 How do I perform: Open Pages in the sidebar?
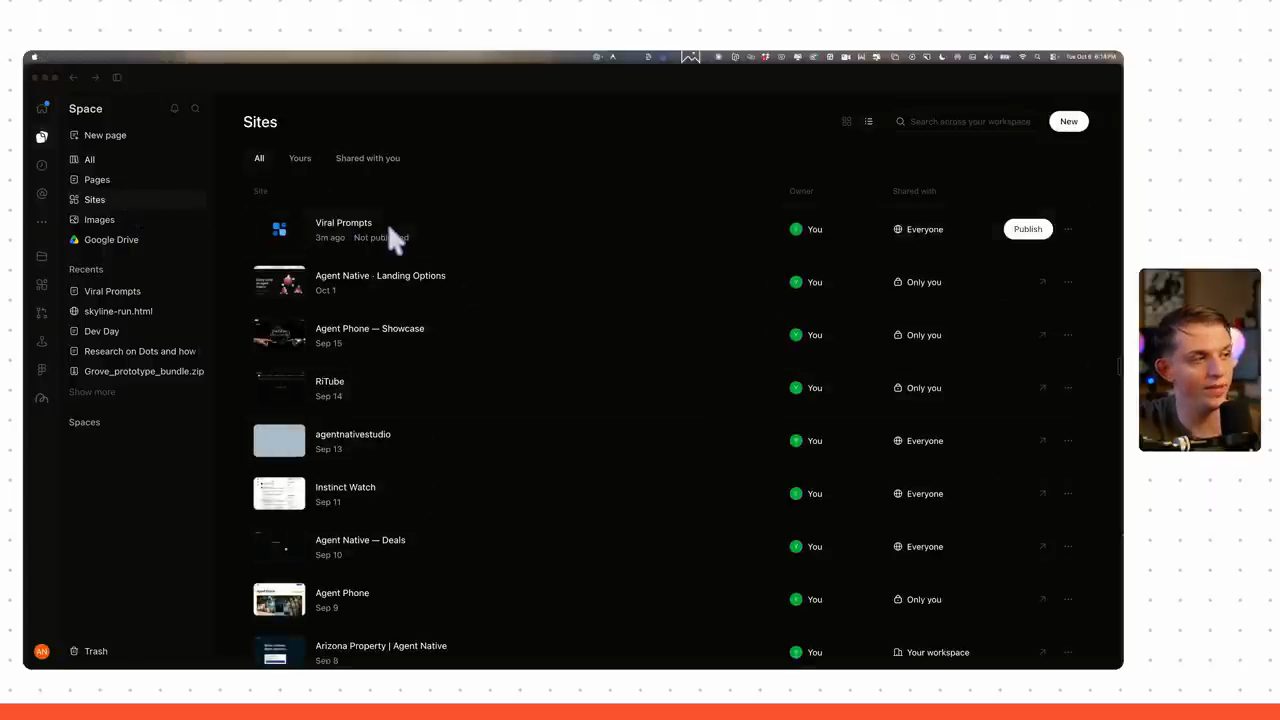pyautogui.click(x=97, y=180)
